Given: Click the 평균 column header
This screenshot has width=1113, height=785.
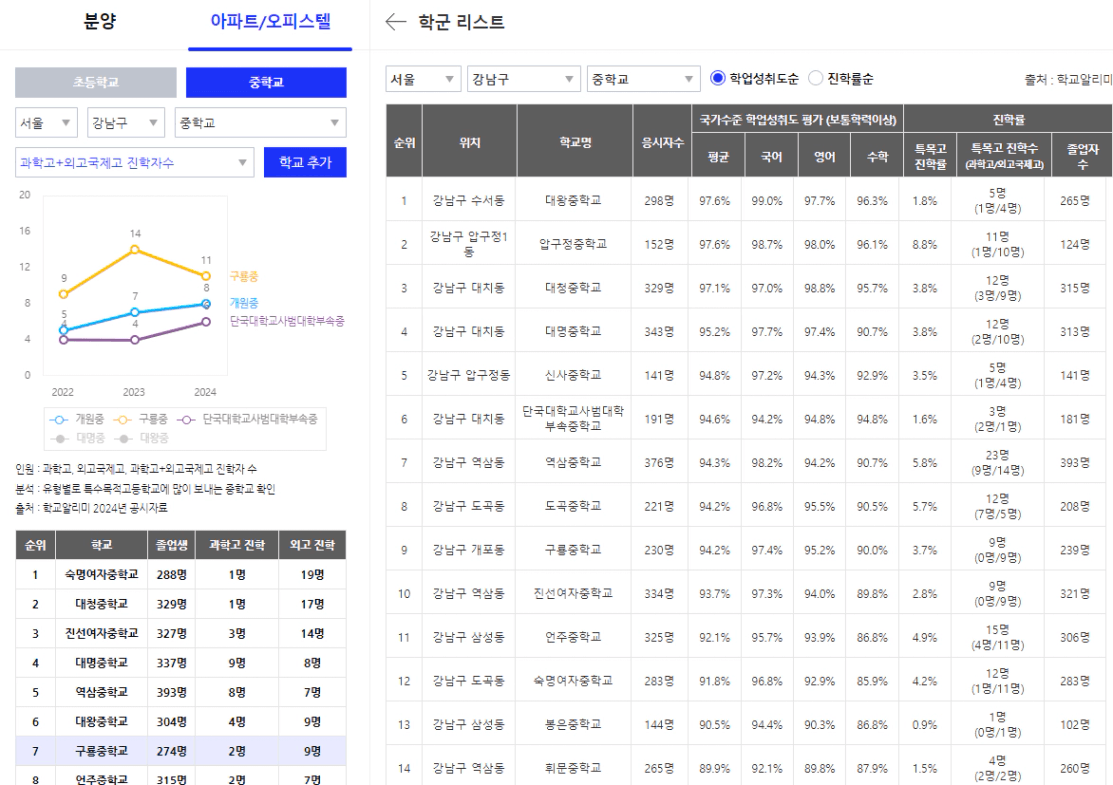Looking at the screenshot, I should [x=718, y=156].
